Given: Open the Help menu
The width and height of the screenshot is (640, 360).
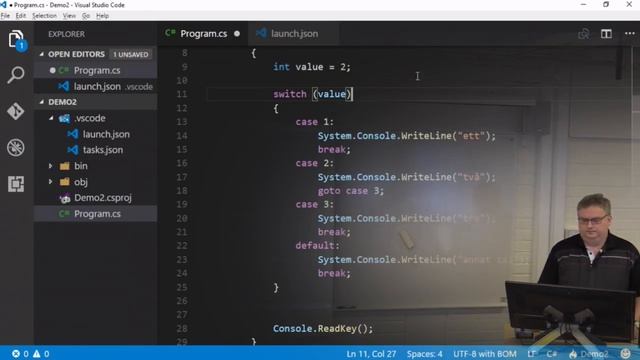Looking at the screenshot, I should [x=102, y=16].
